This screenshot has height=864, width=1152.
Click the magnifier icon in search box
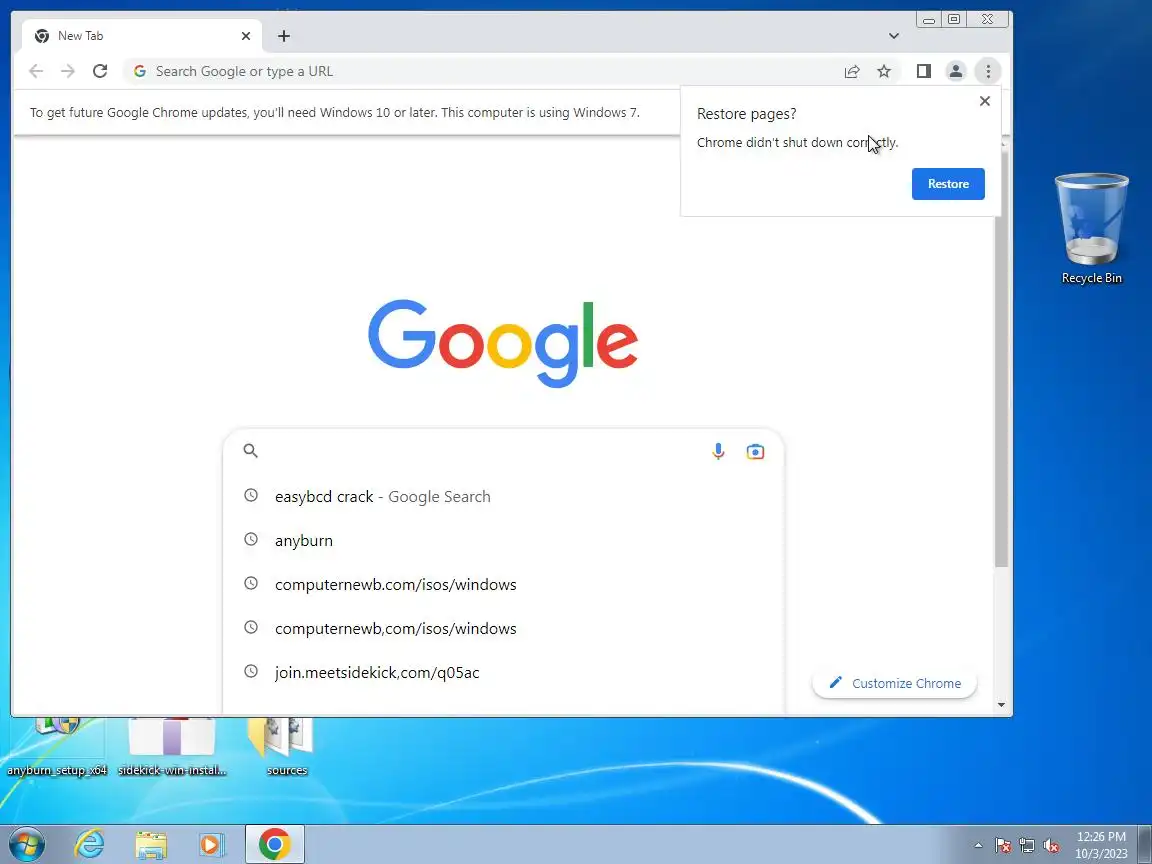coord(251,451)
